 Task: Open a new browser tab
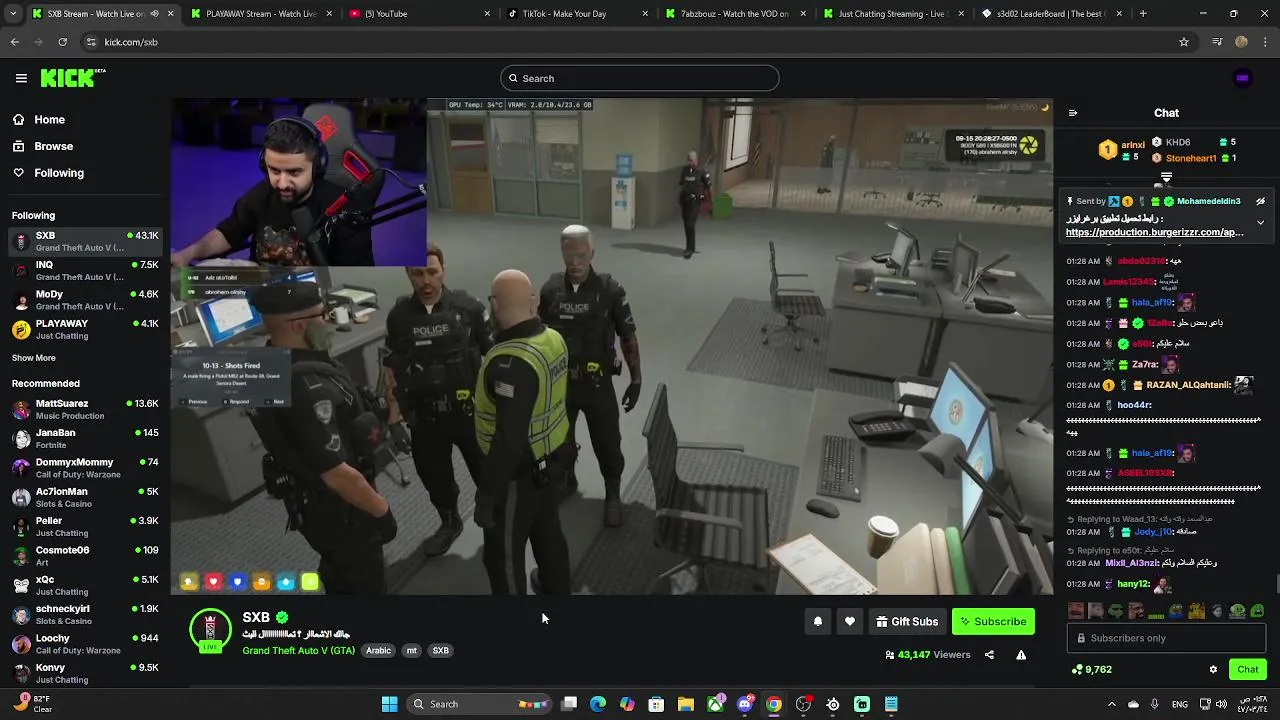[x=1143, y=14]
